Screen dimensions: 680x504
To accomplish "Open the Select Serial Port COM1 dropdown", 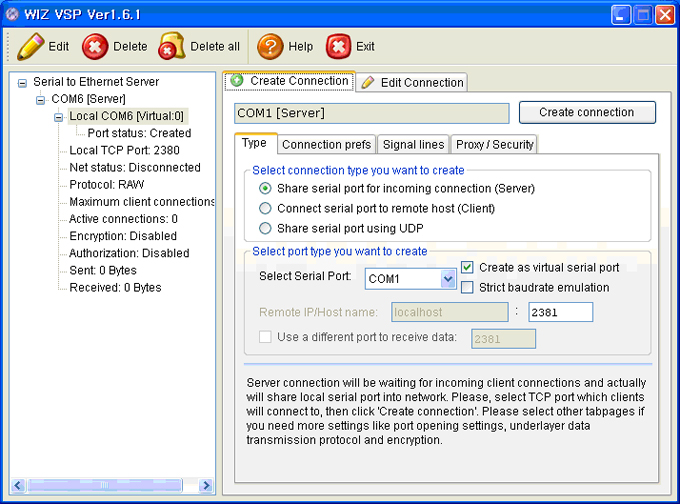I will pos(448,278).
